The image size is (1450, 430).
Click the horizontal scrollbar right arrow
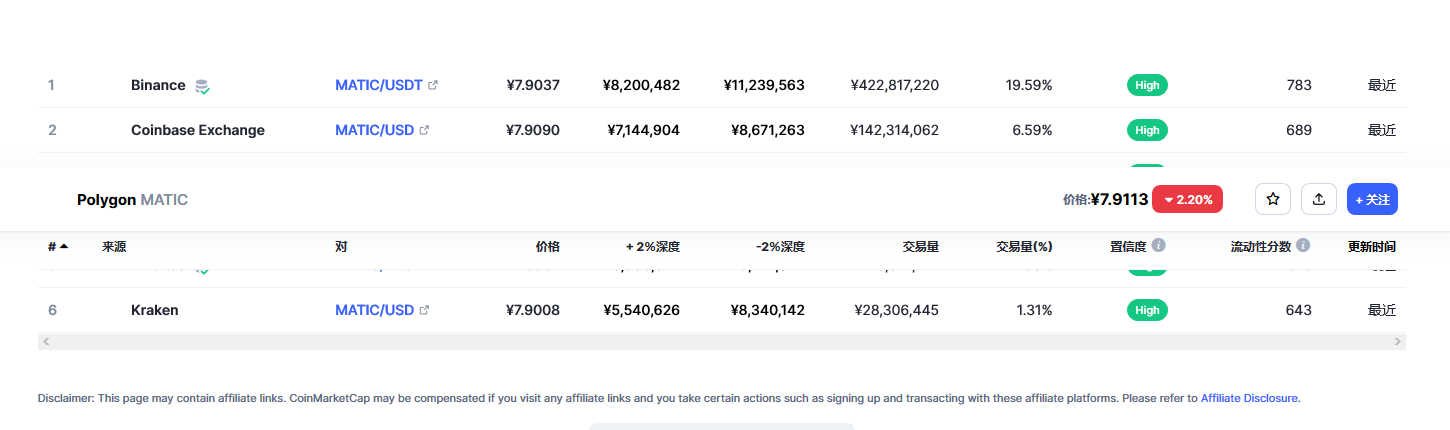tap(1398, 342)
